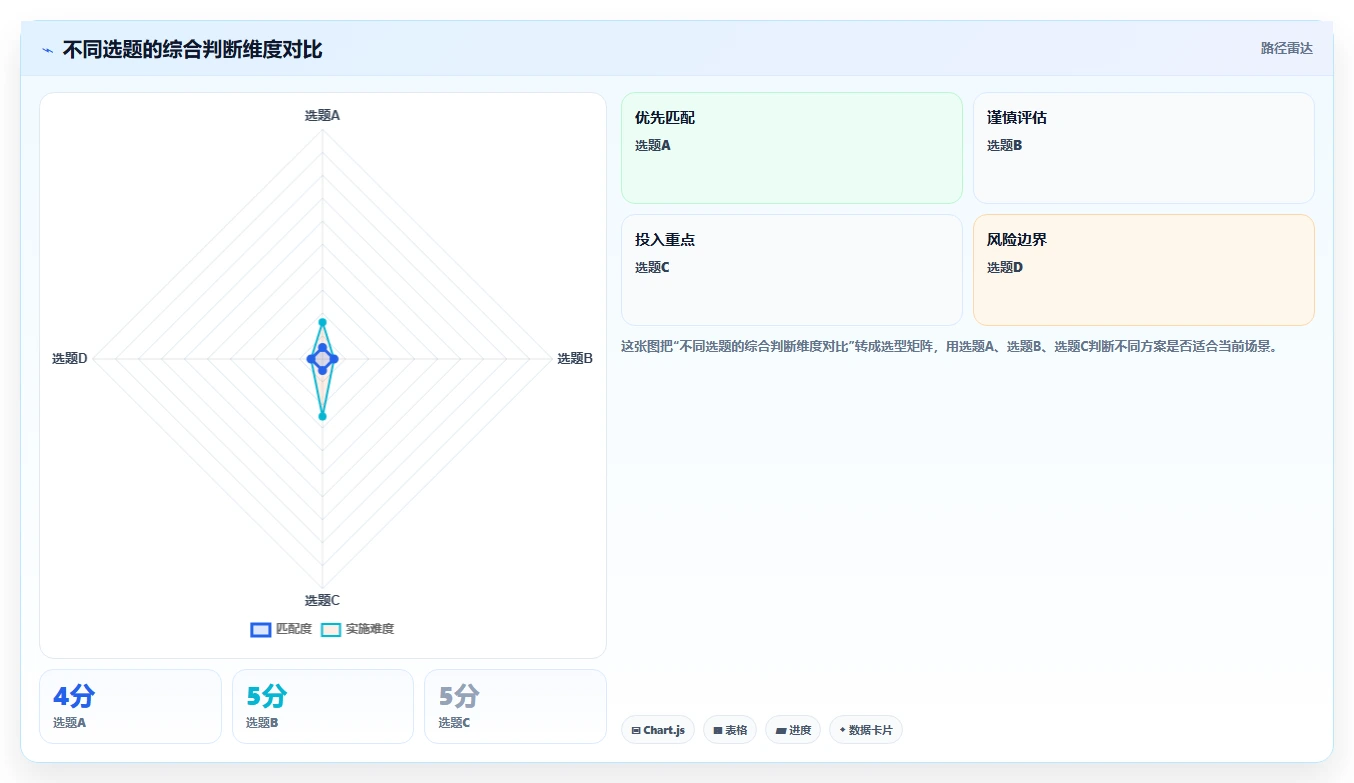Image resolution: width=1354 pixels, height=783 pixels.
Task: Click the blue 匹配度 legend swatch
Action: coord(260,629)
